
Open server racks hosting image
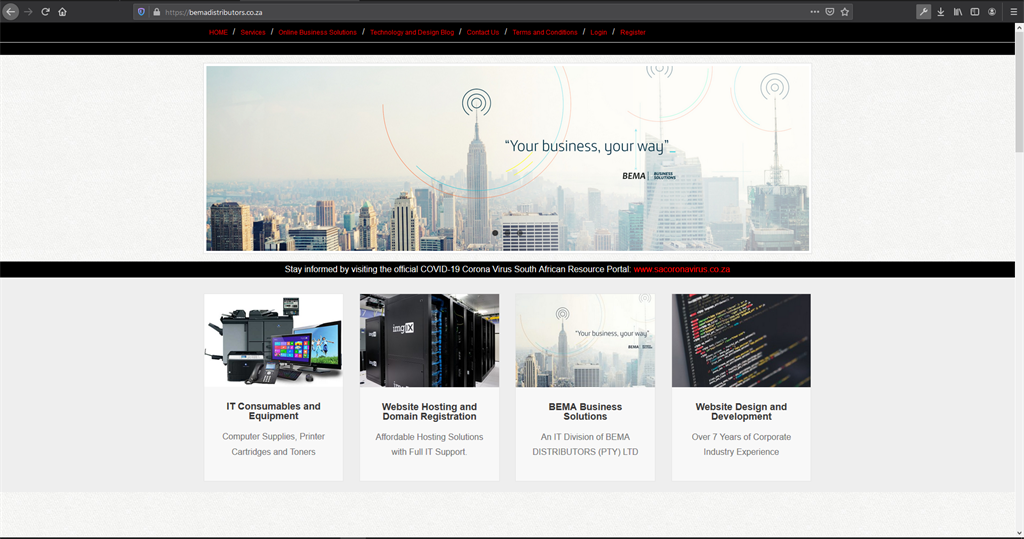(429, 340)
